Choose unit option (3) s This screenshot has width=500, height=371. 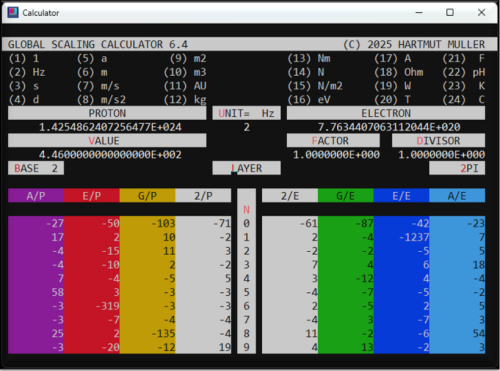(x=24, y=86)
